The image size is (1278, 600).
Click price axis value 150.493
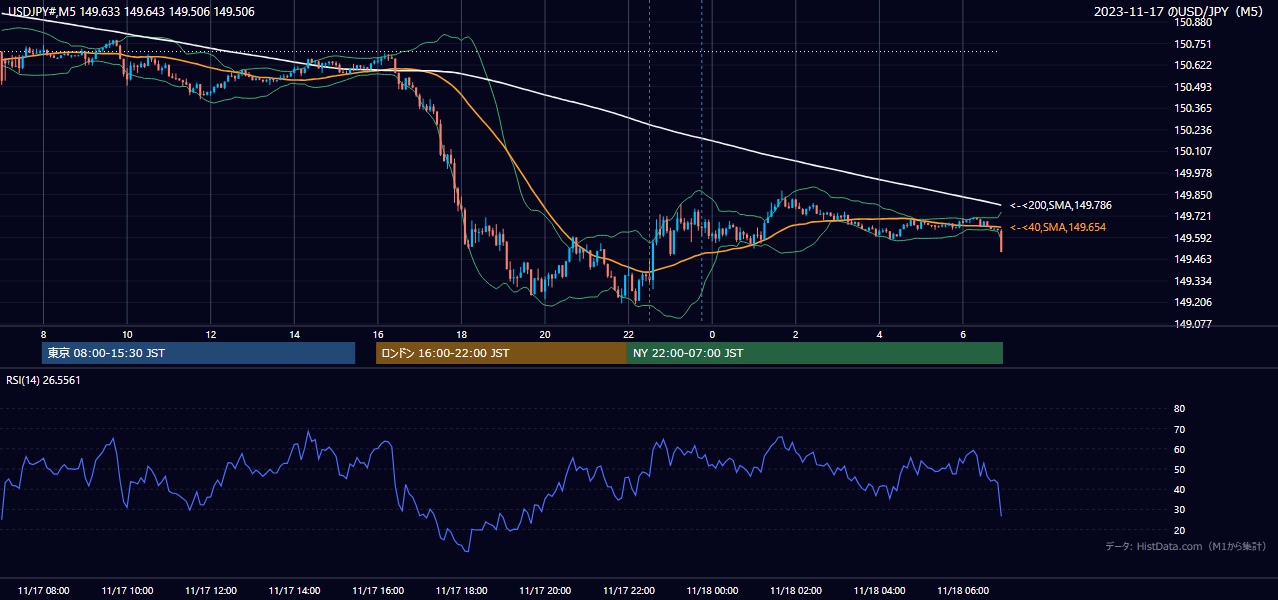click(1192, 87)
